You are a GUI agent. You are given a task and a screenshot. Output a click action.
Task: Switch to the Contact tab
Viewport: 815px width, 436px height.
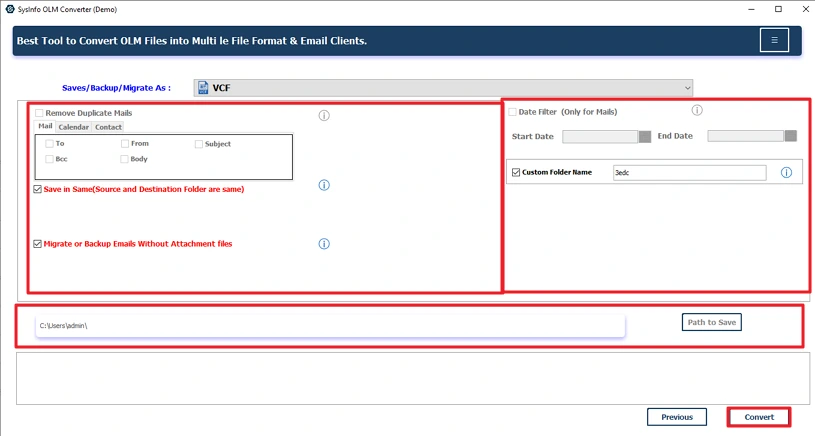(x=108, y=127)
